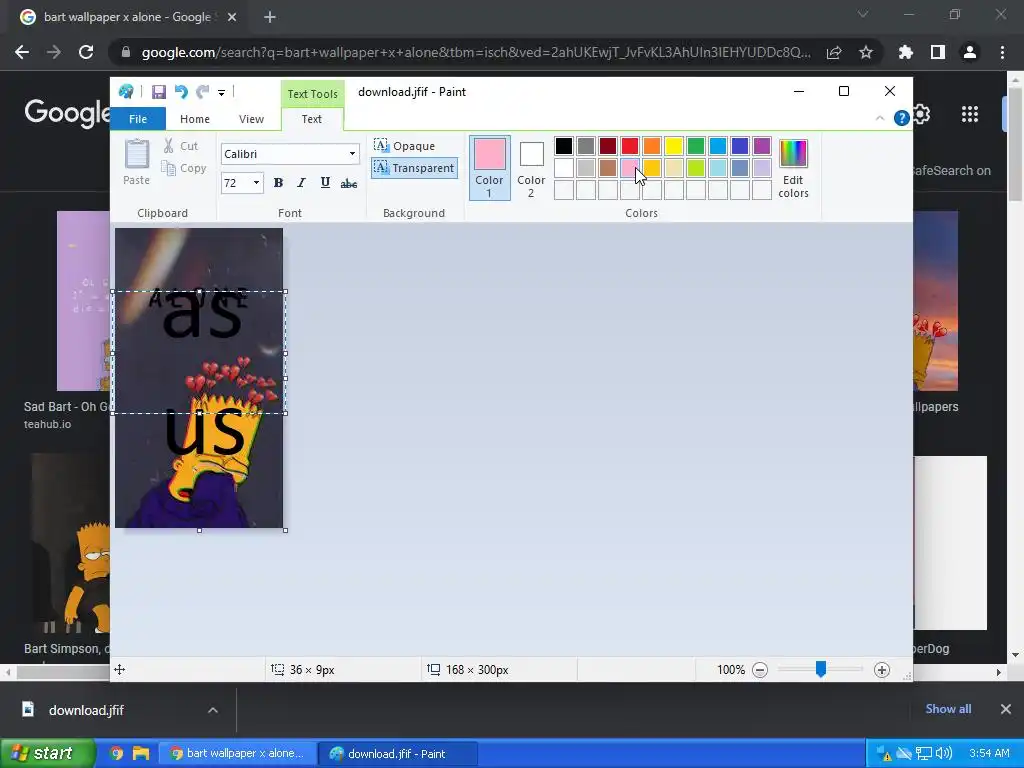Image resolution: width=1024 pixels, height=768 pixels.
Task: Open Paint Help with the question mark icon
Action: coord(901,118)
